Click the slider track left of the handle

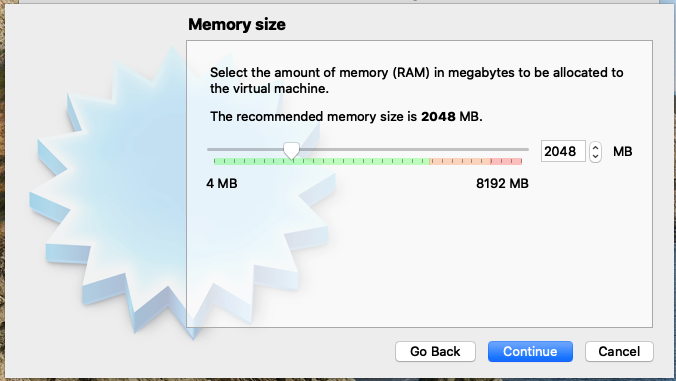245,150
